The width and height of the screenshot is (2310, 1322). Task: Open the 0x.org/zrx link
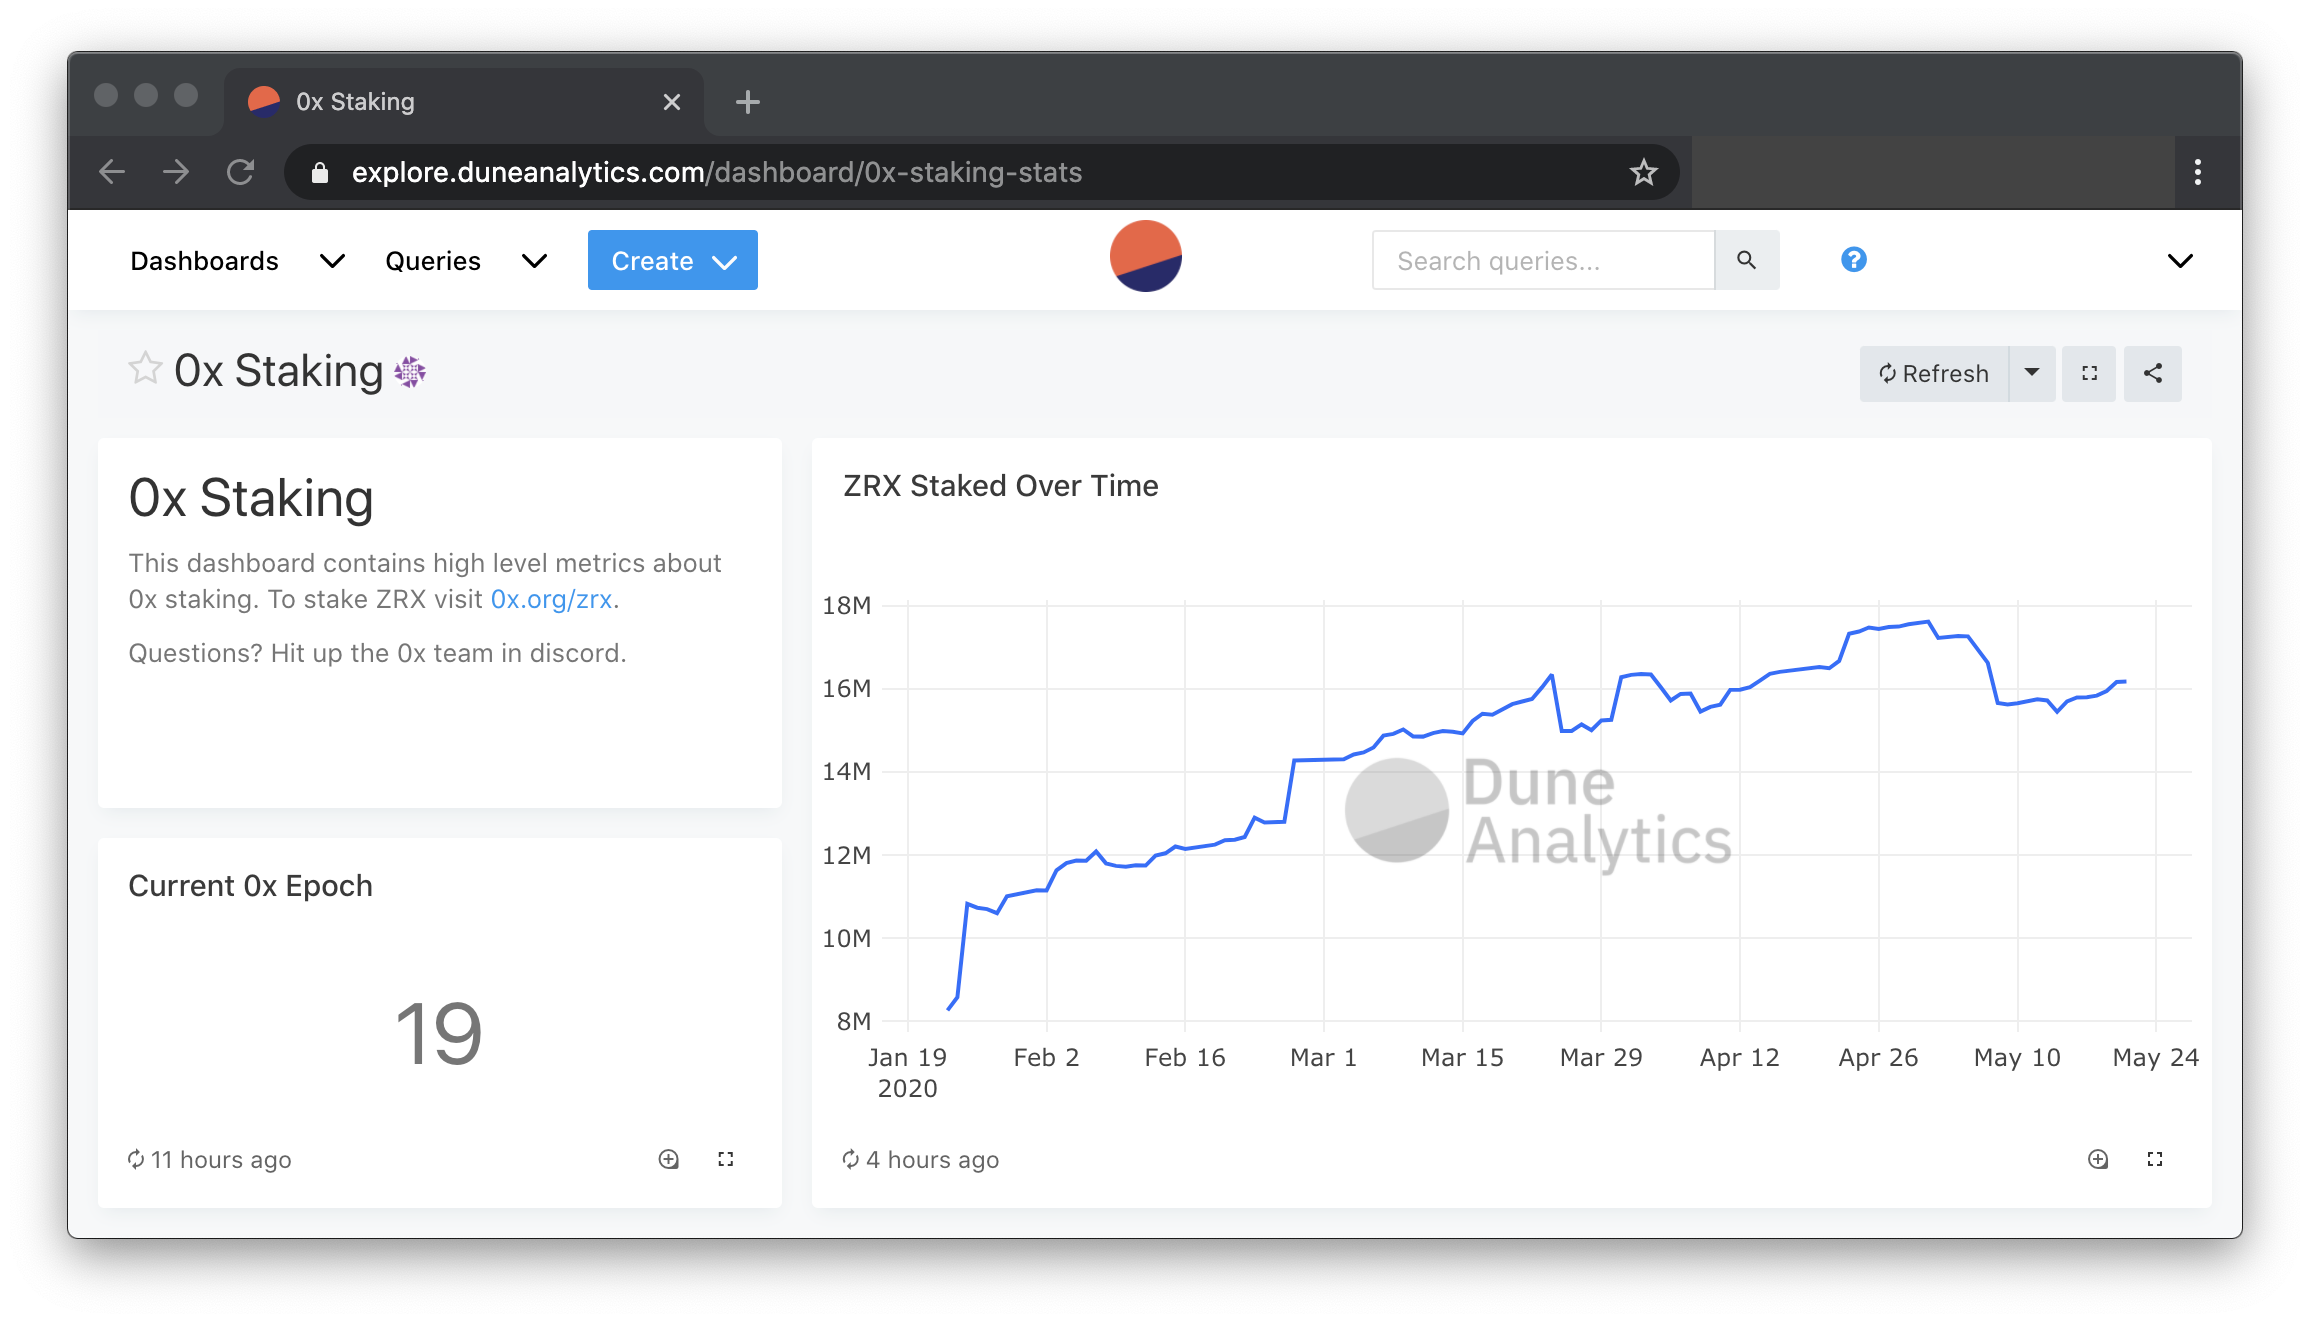(x=551, y=599)
